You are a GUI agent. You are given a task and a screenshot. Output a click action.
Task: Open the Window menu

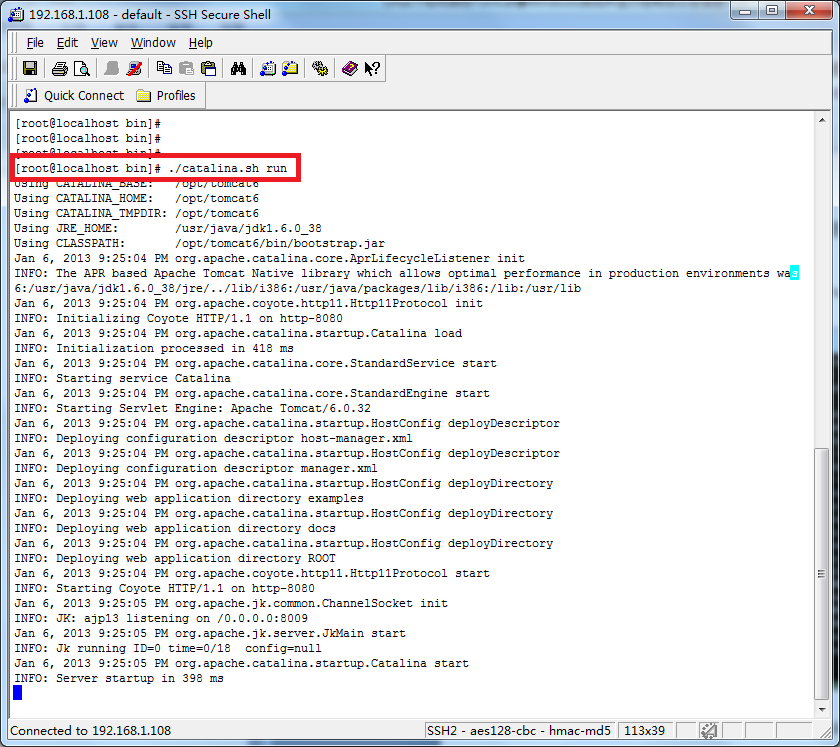tap(153, 43)
